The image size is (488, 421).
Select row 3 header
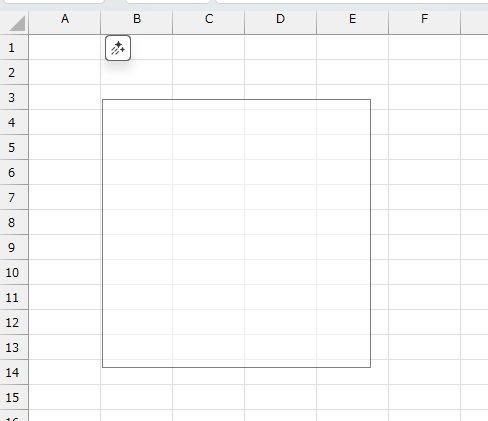(14, 97)
